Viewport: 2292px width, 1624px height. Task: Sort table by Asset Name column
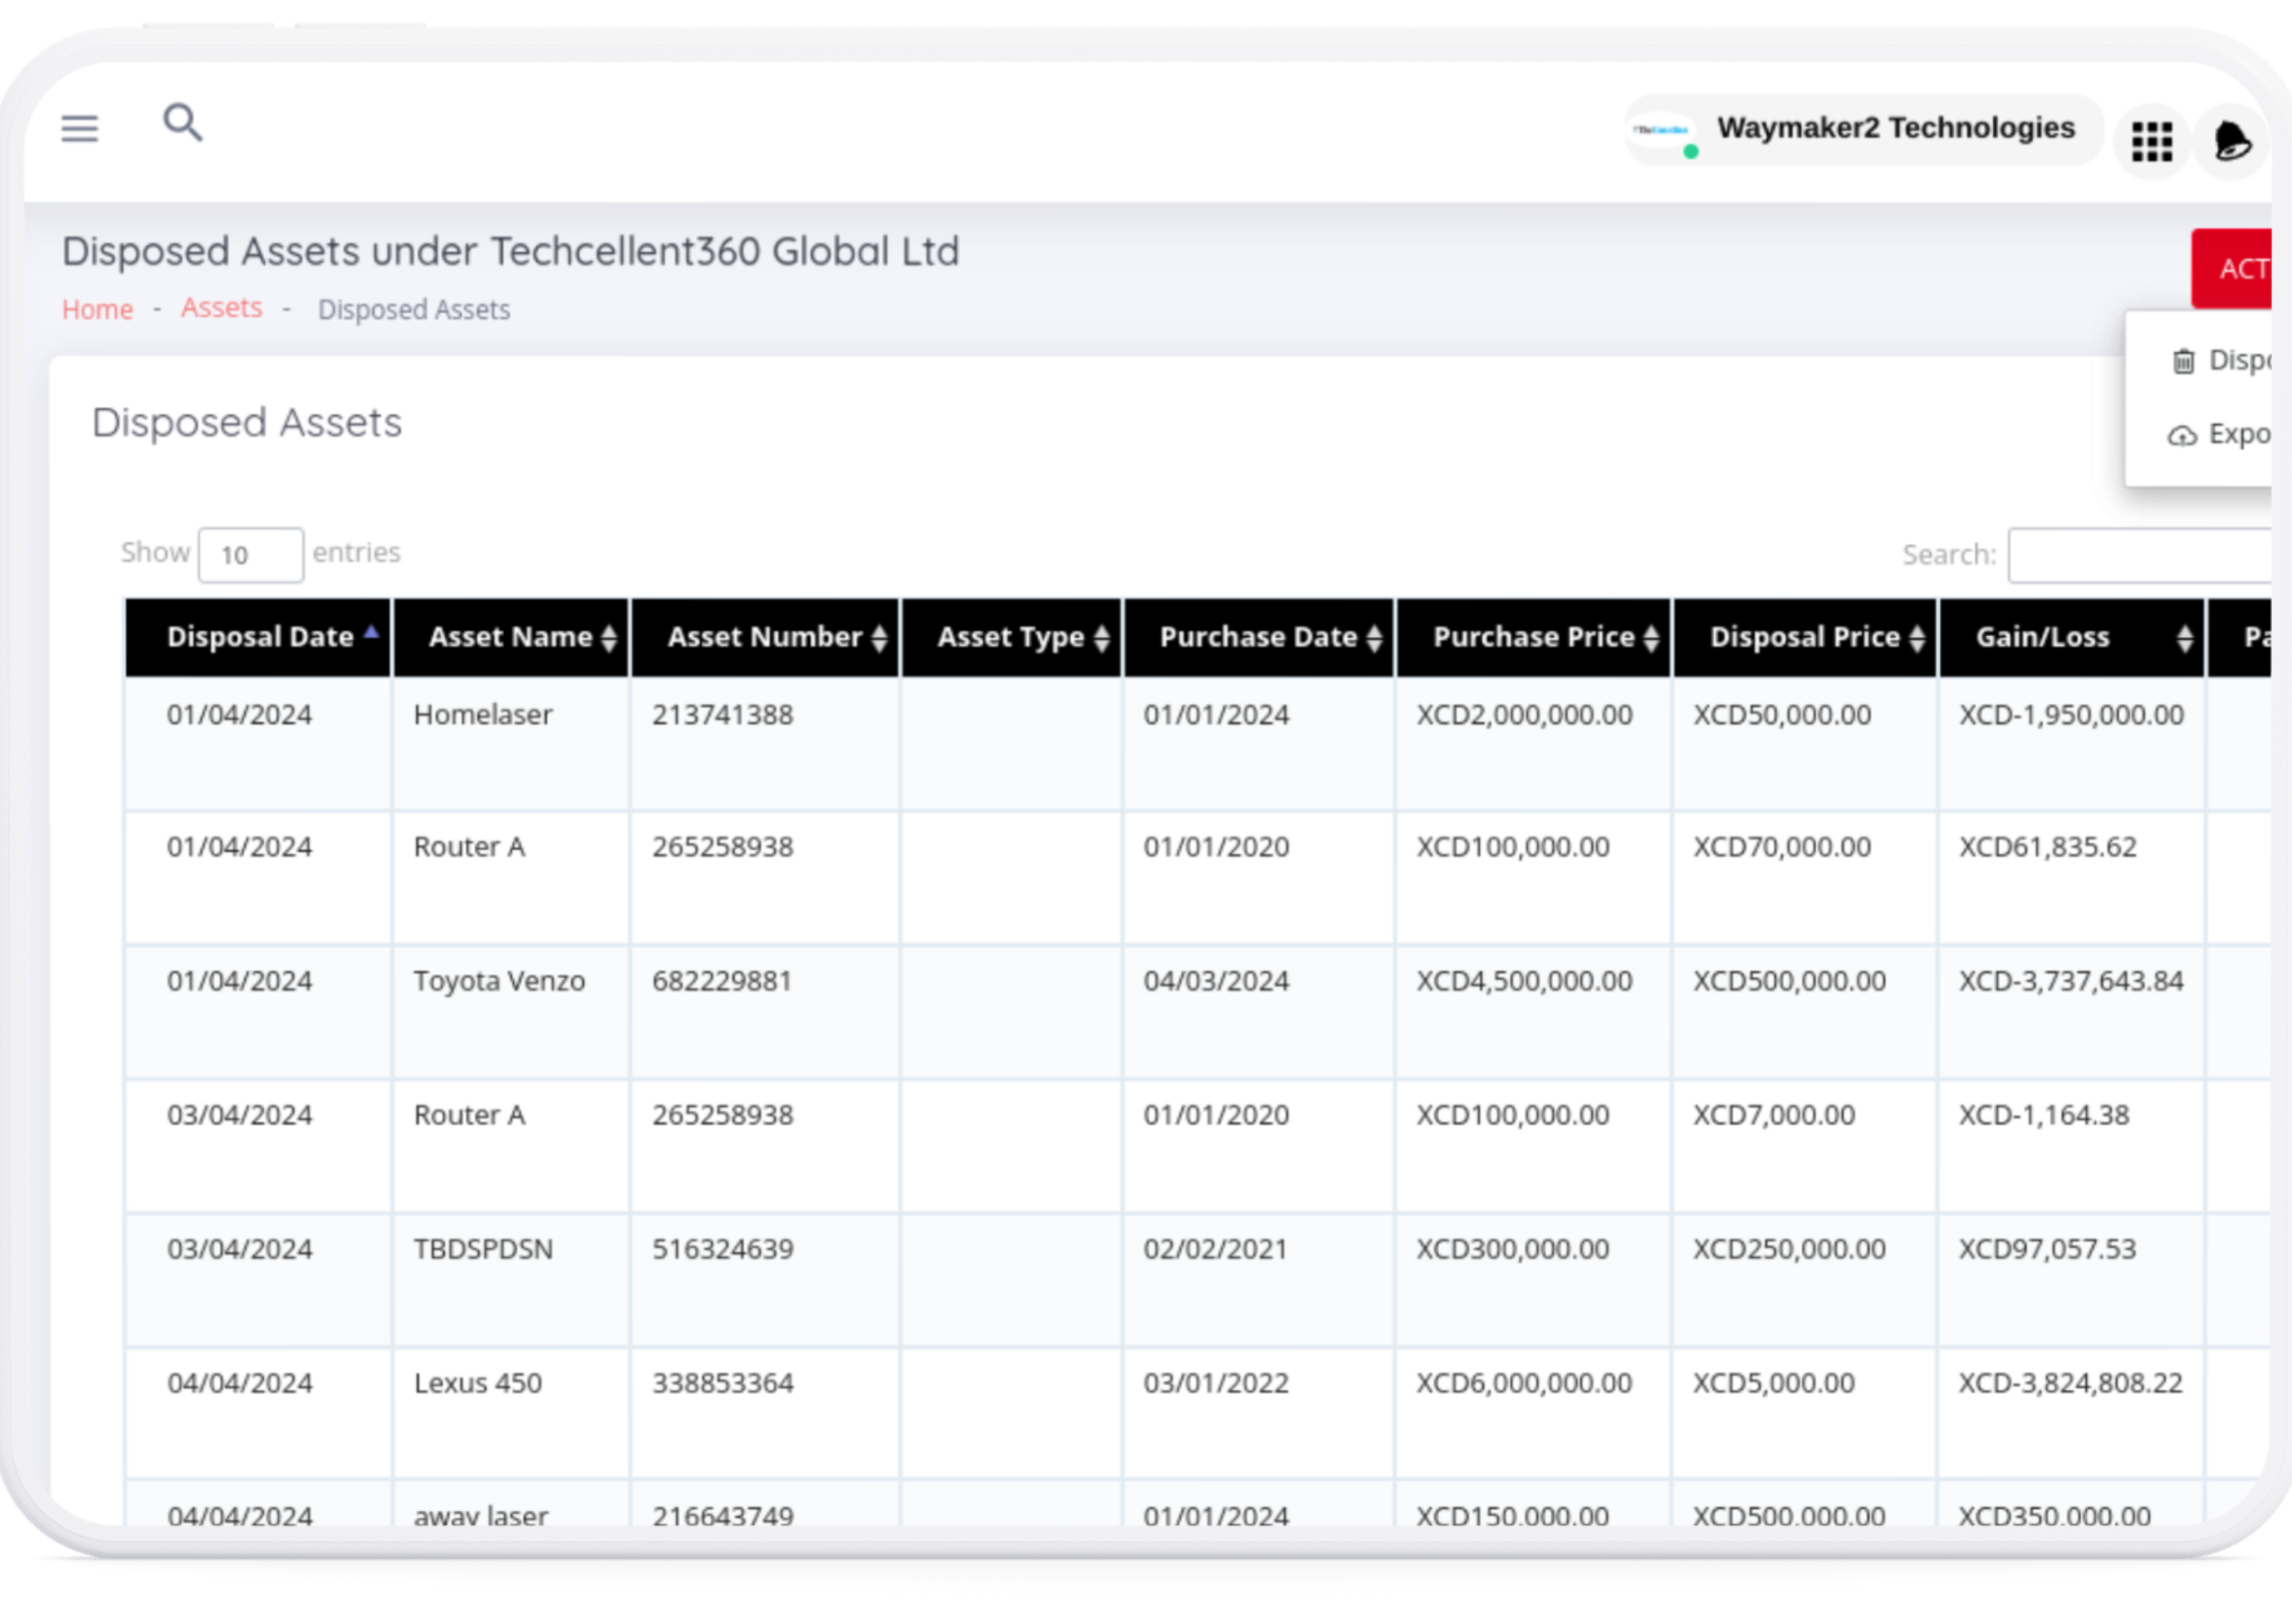(511, 637)
